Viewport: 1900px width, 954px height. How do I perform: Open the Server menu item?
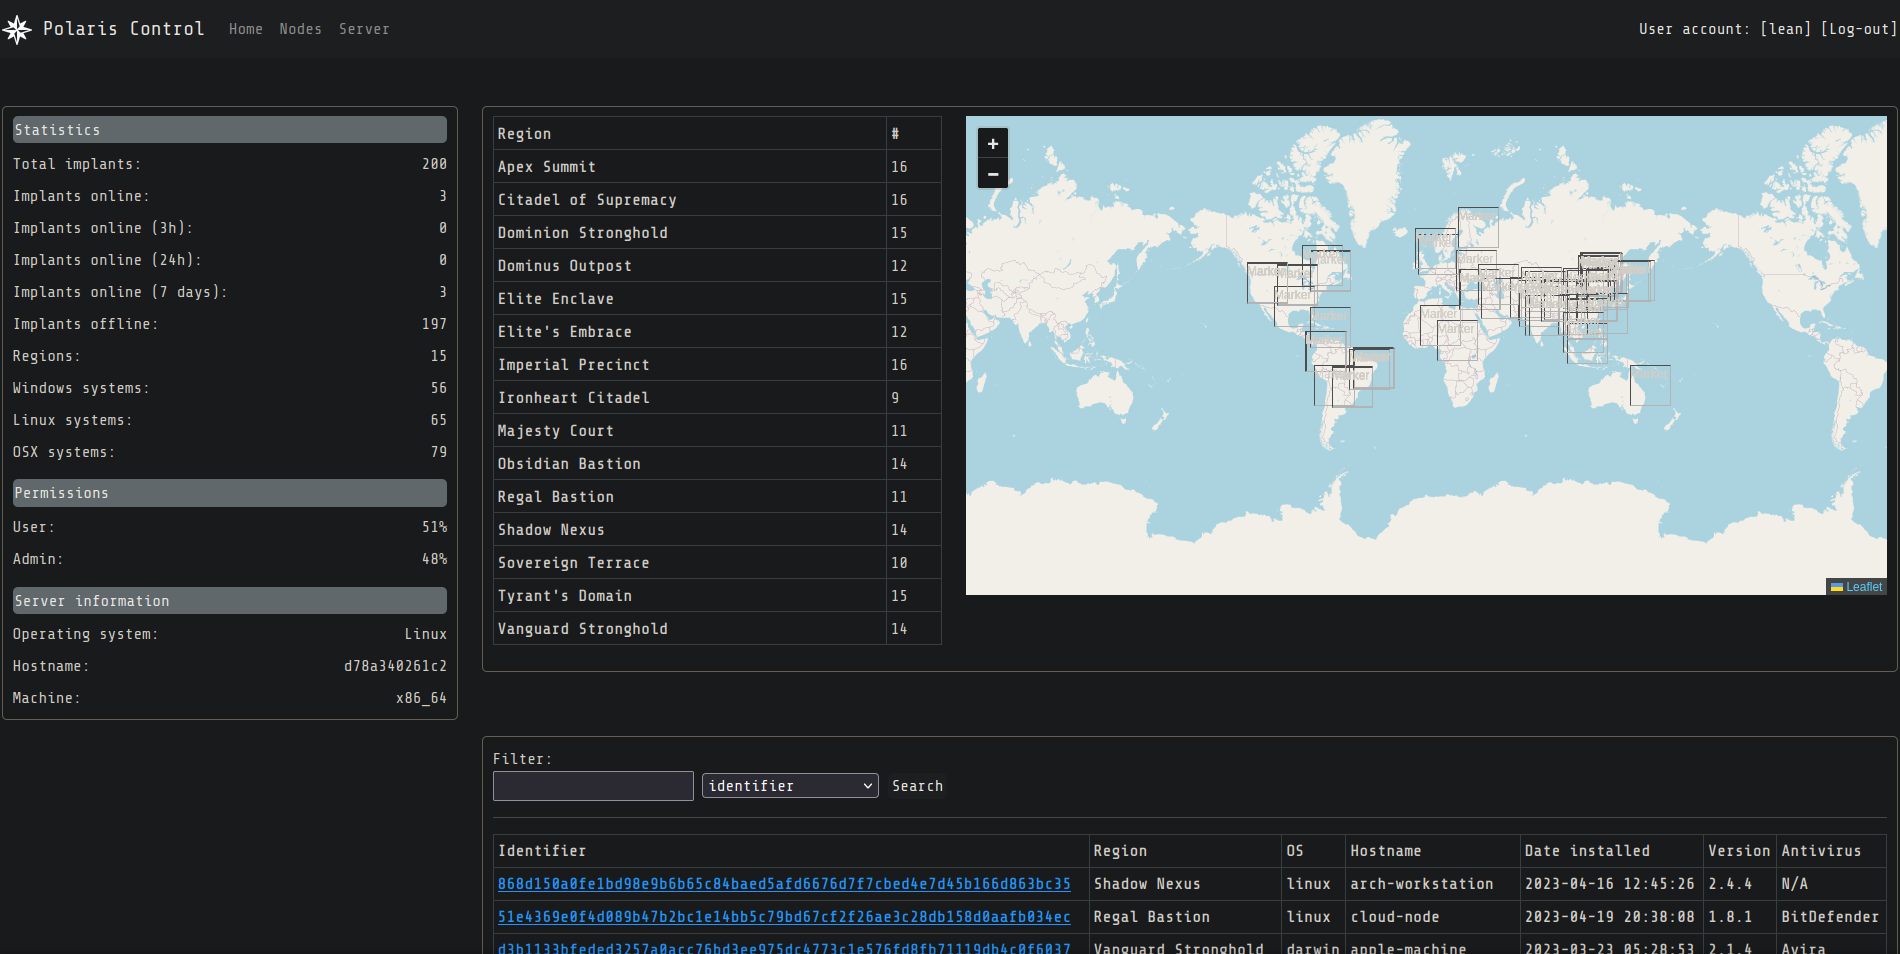coord(364,29)
